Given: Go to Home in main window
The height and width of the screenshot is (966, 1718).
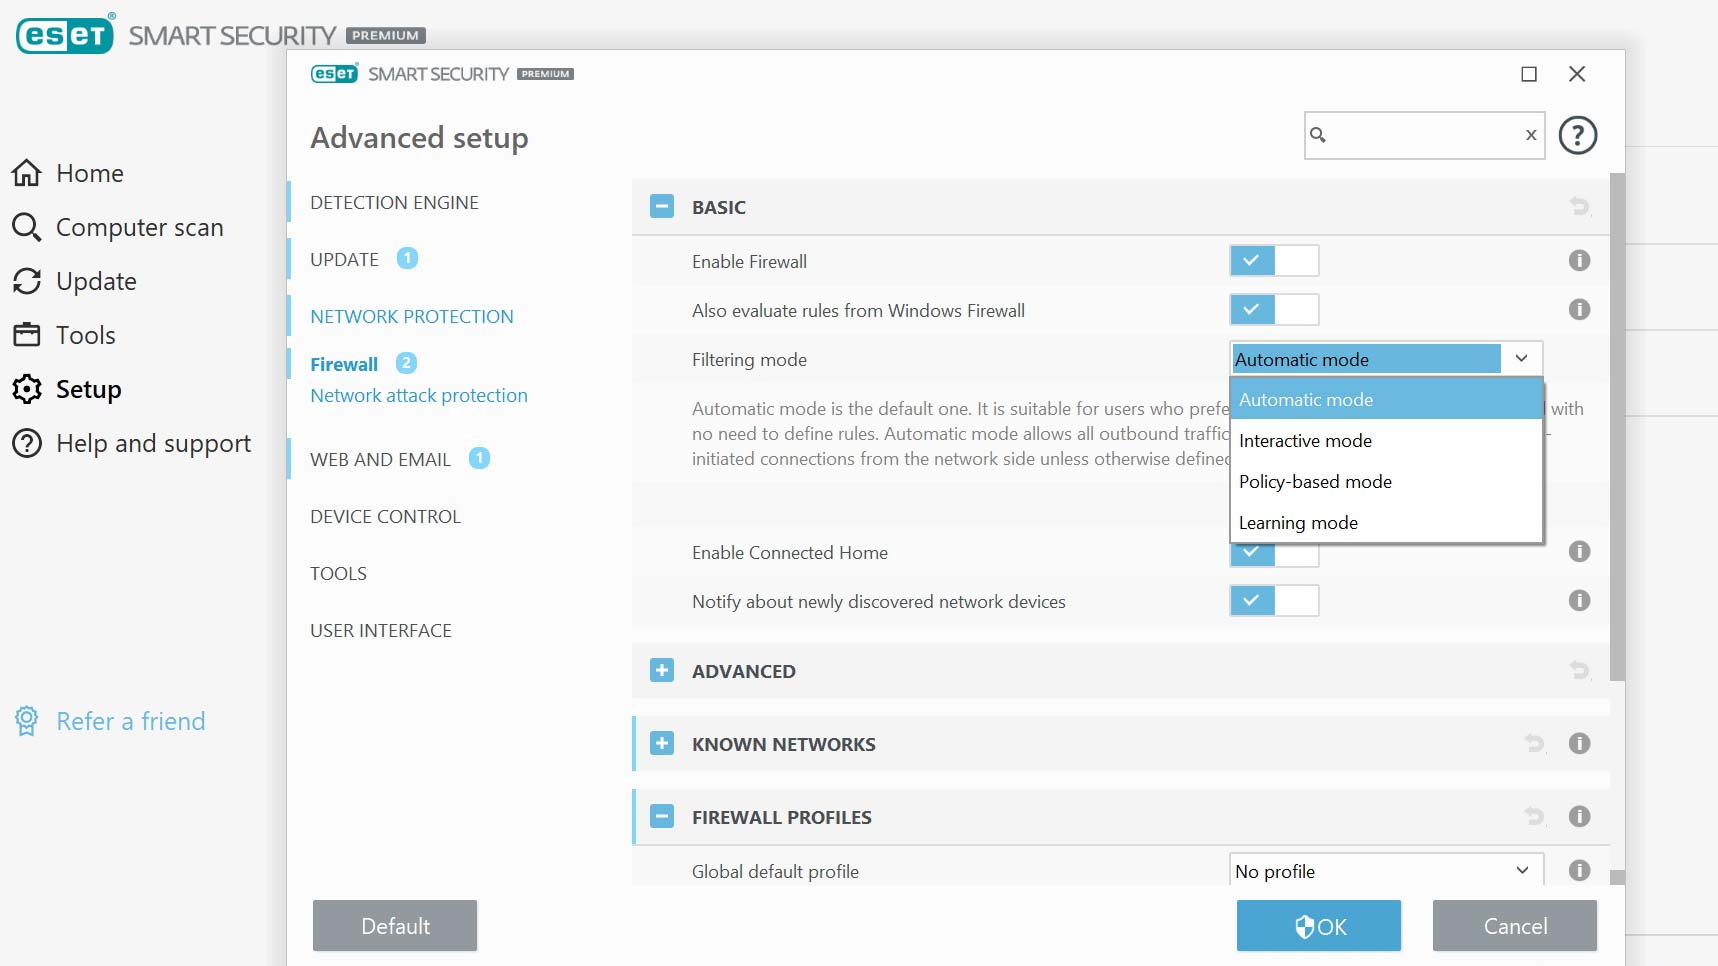Looking at the screenshot, I should pos(90,173).
